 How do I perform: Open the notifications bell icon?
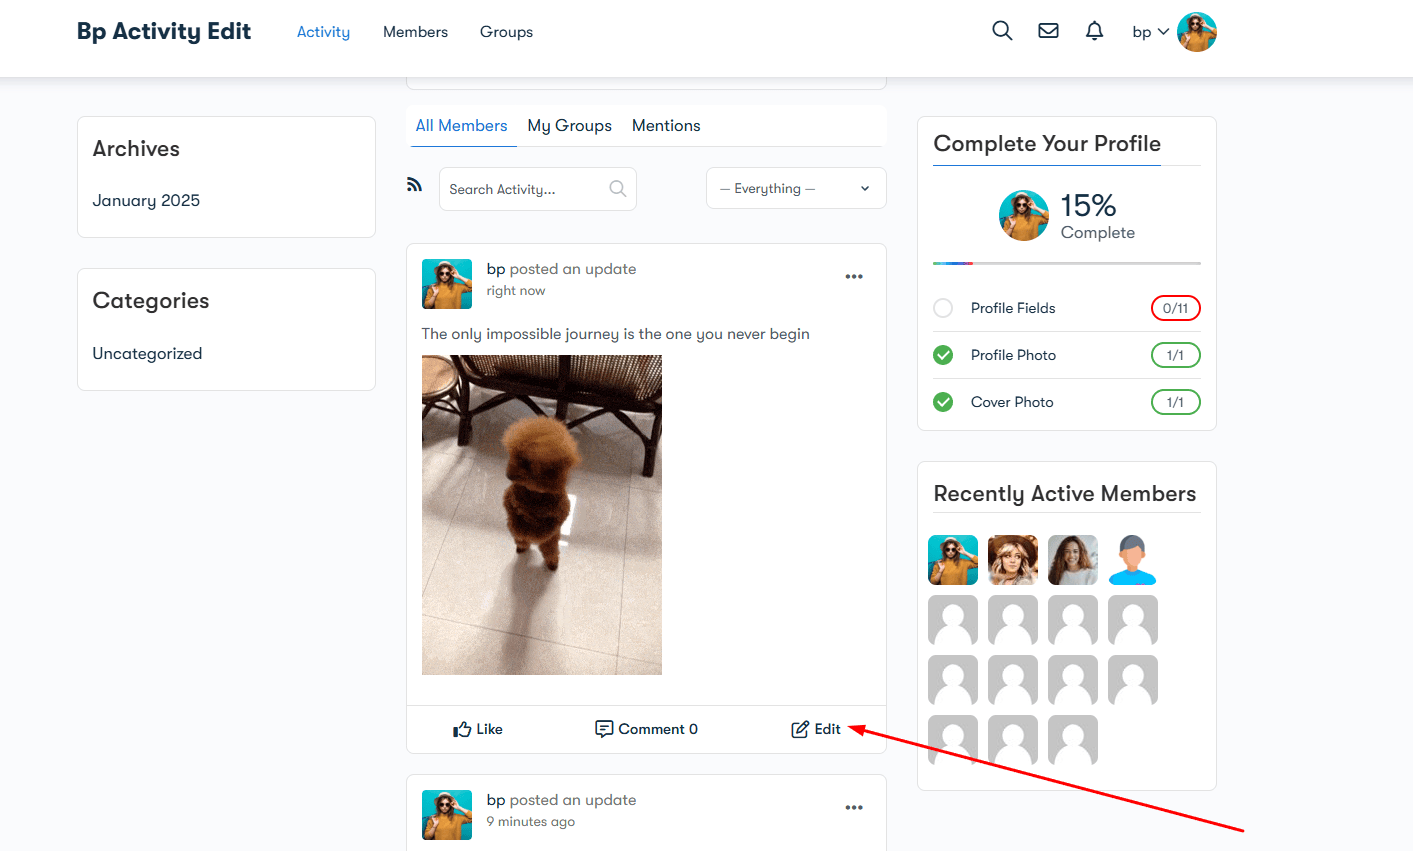point(1094,31)
